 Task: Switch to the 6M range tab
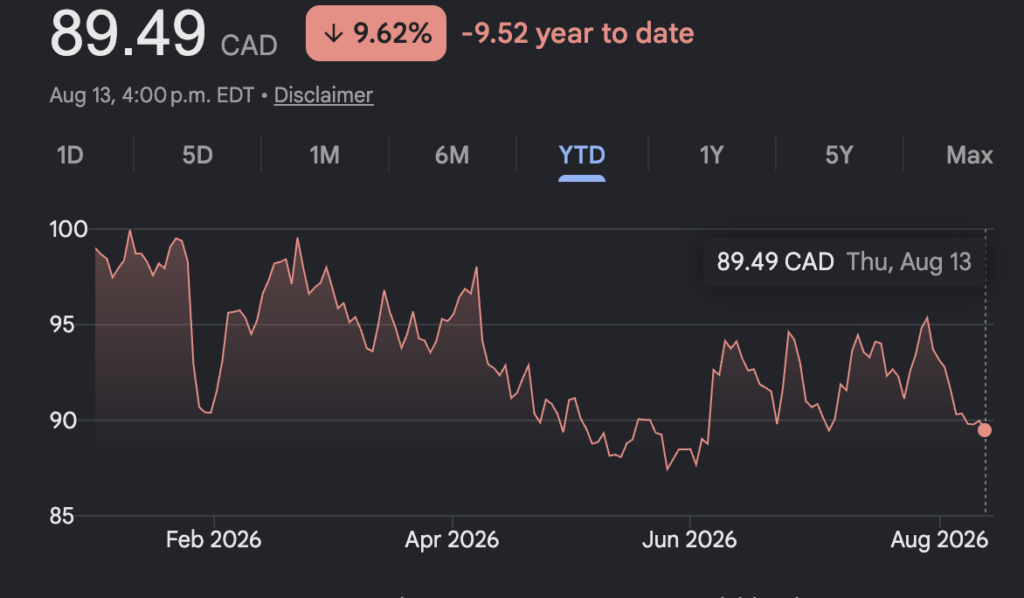tap(452, 155)
